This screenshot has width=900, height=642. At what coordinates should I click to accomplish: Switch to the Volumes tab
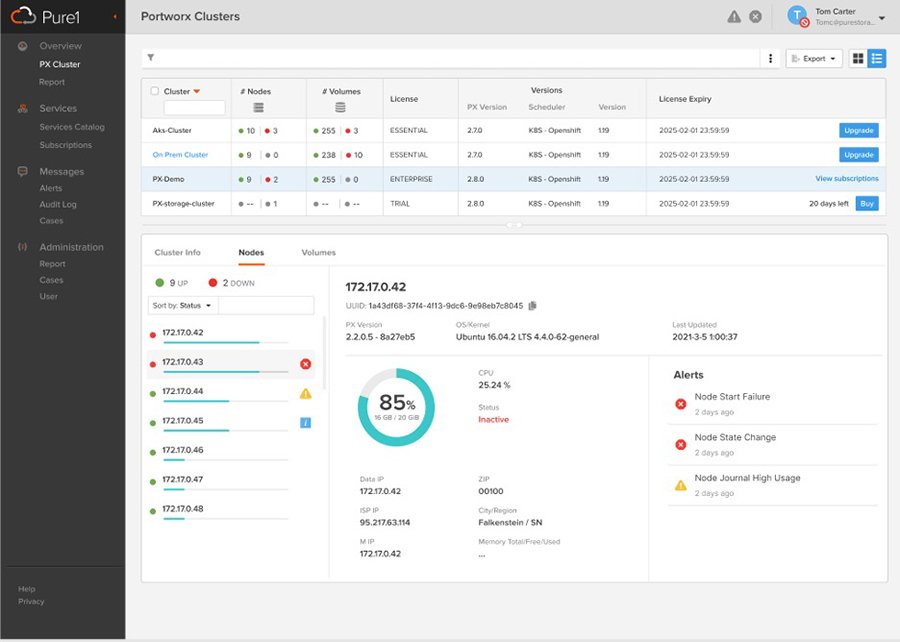(x=318, y=253)
